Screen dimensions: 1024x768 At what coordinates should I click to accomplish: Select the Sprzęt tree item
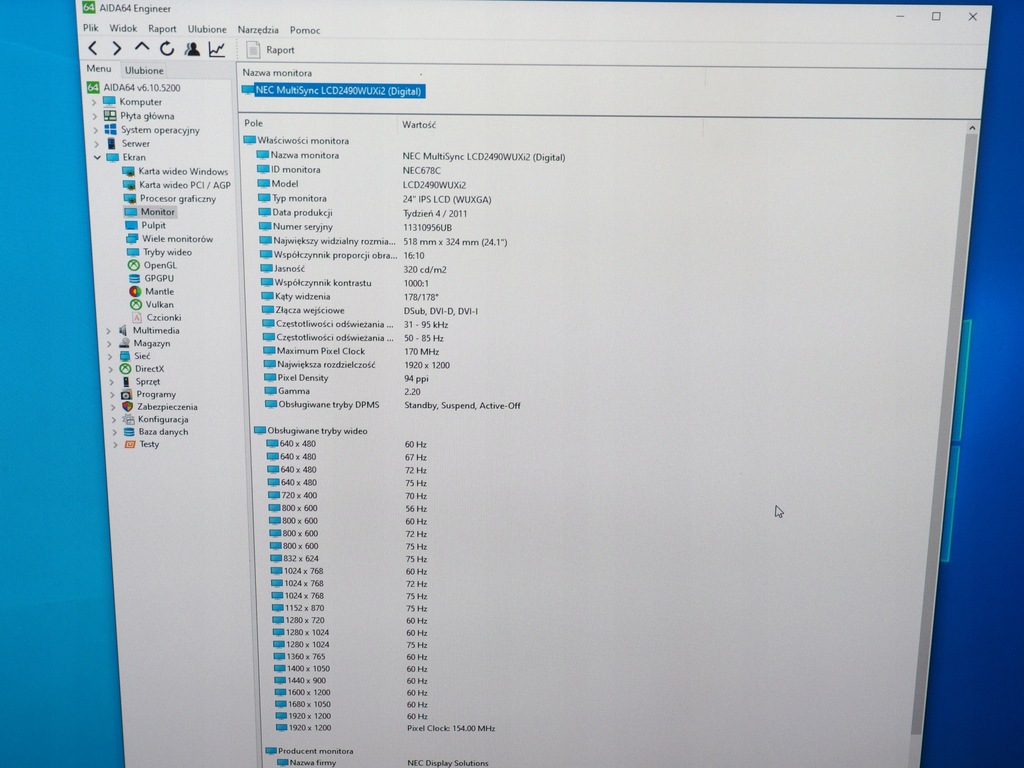point(140,381)
